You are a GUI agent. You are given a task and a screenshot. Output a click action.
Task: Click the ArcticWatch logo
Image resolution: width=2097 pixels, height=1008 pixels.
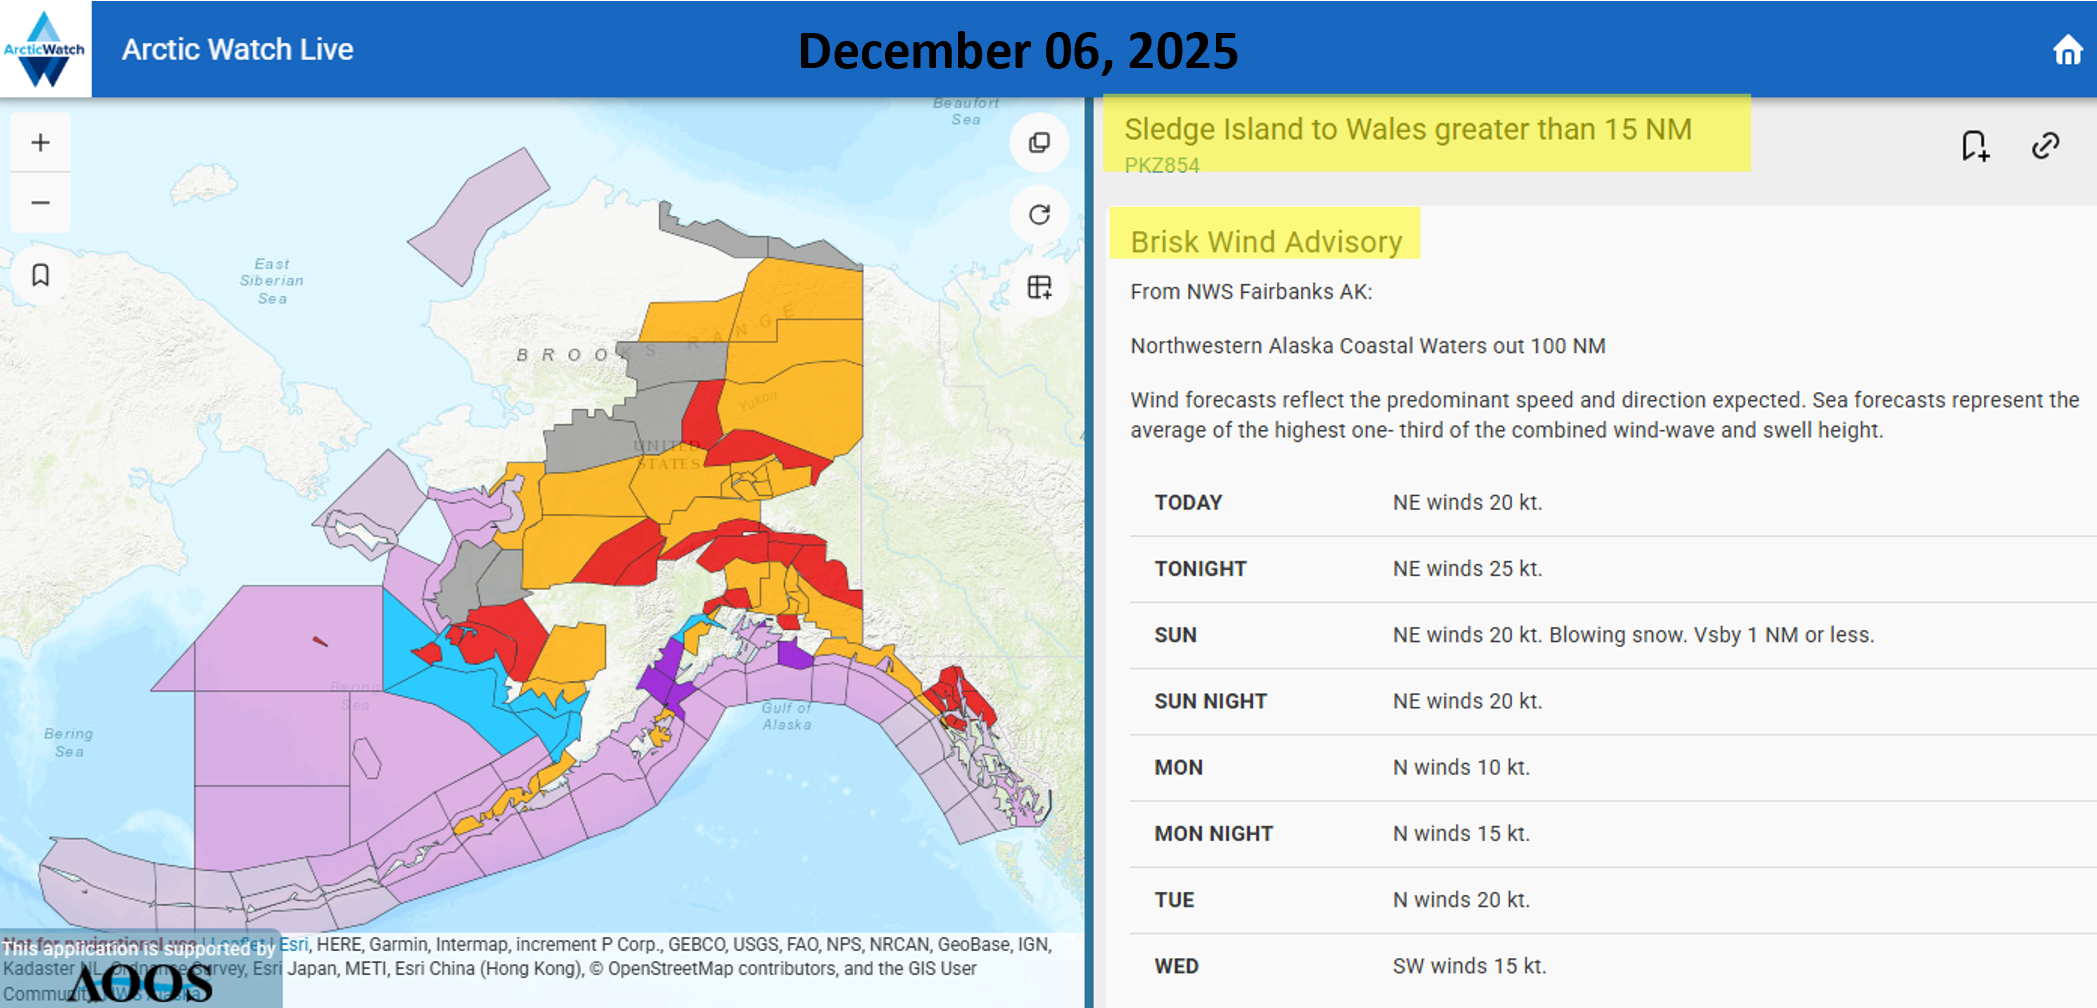pos(45,49)
